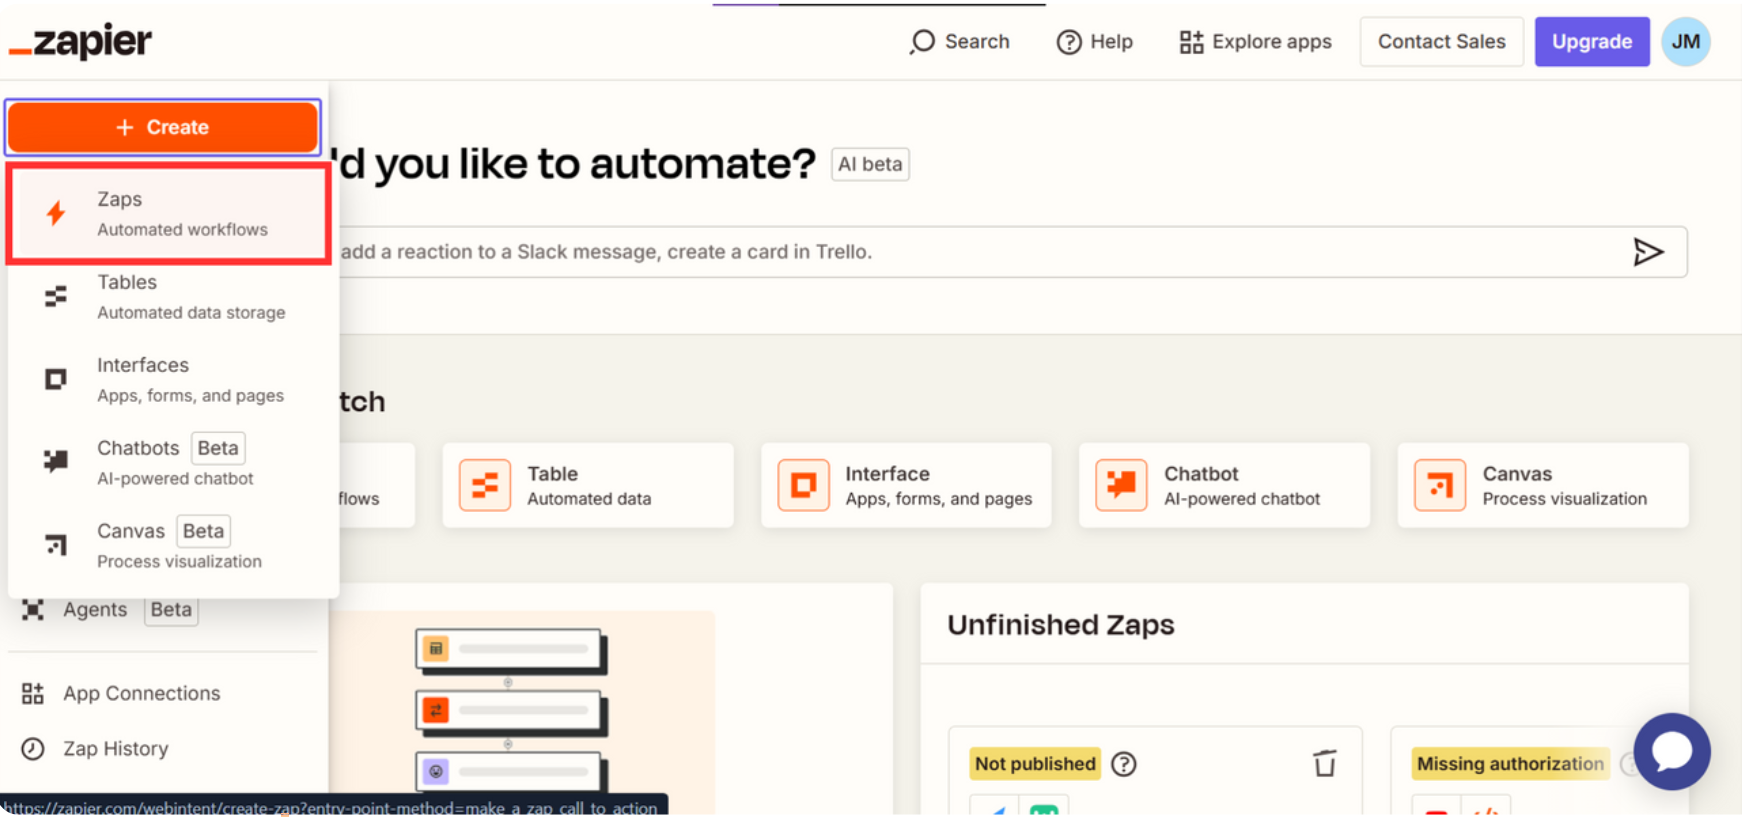Click the orange Table card icon
Screen dimensions: 1742x822
tap(485, 485)
